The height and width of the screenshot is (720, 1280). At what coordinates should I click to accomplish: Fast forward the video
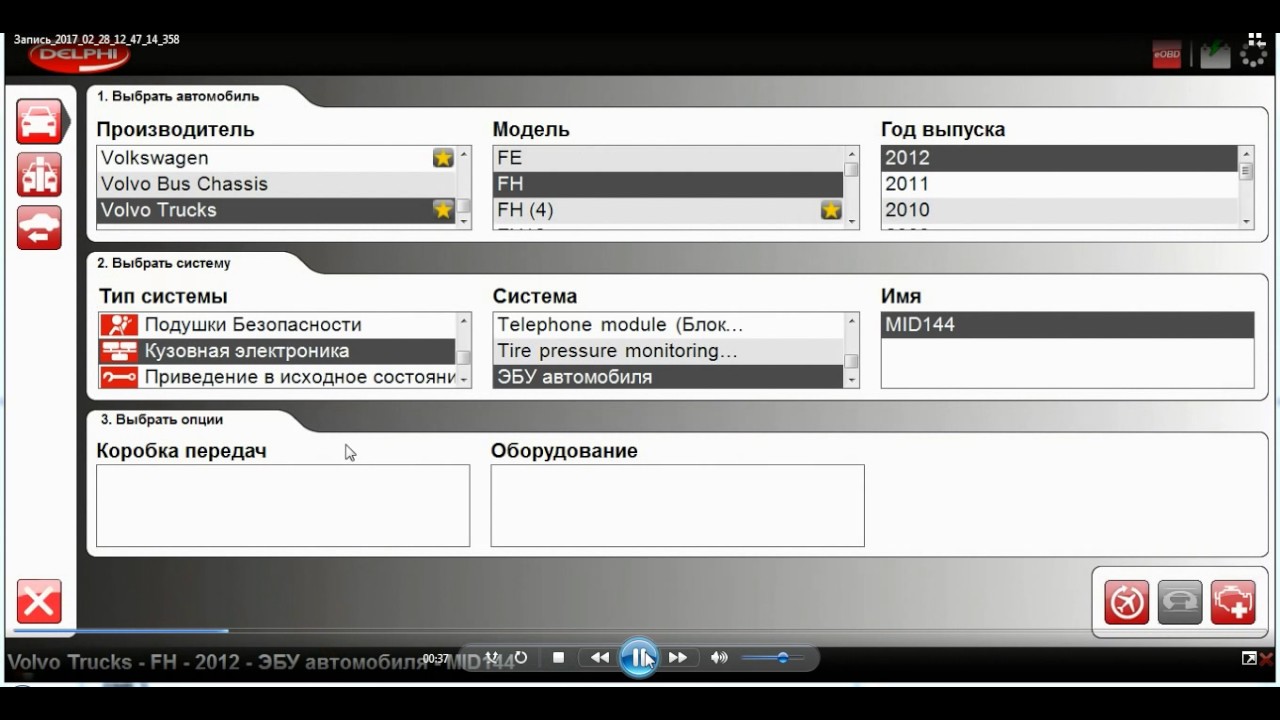point(678,658)
